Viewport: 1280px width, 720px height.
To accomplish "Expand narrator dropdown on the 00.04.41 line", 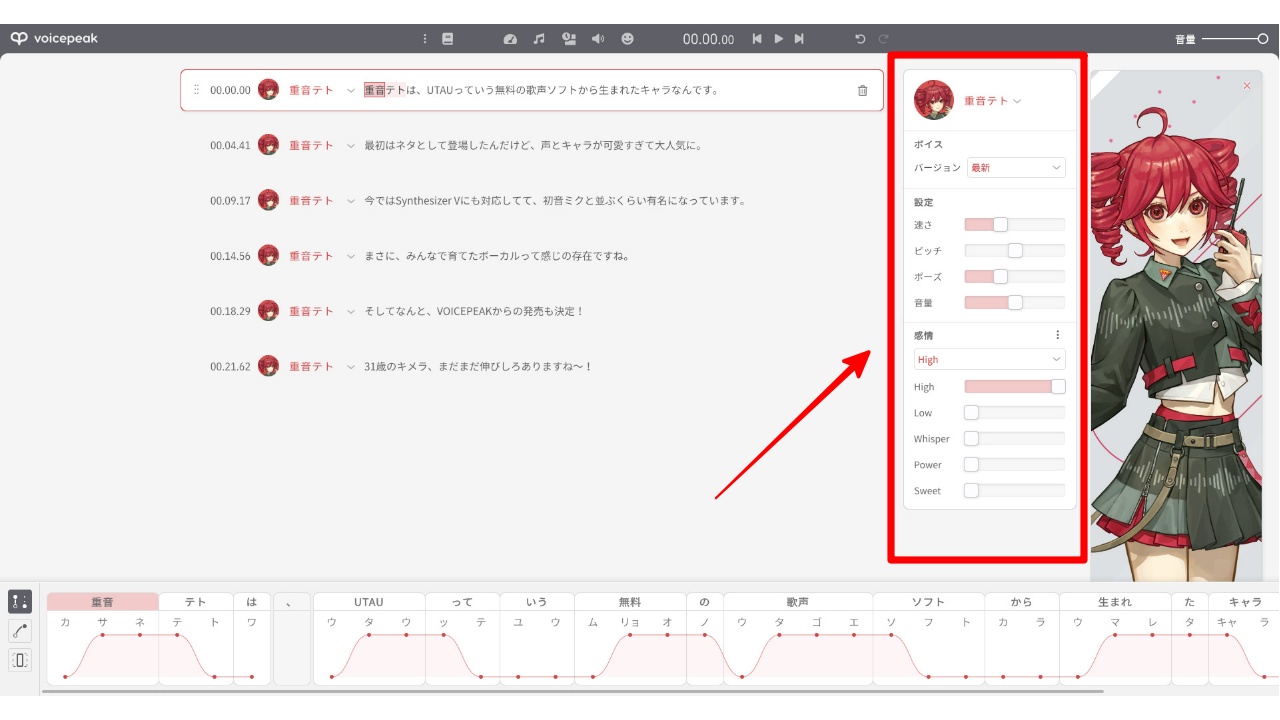I will pyautogui.click(x=351, y=146).
